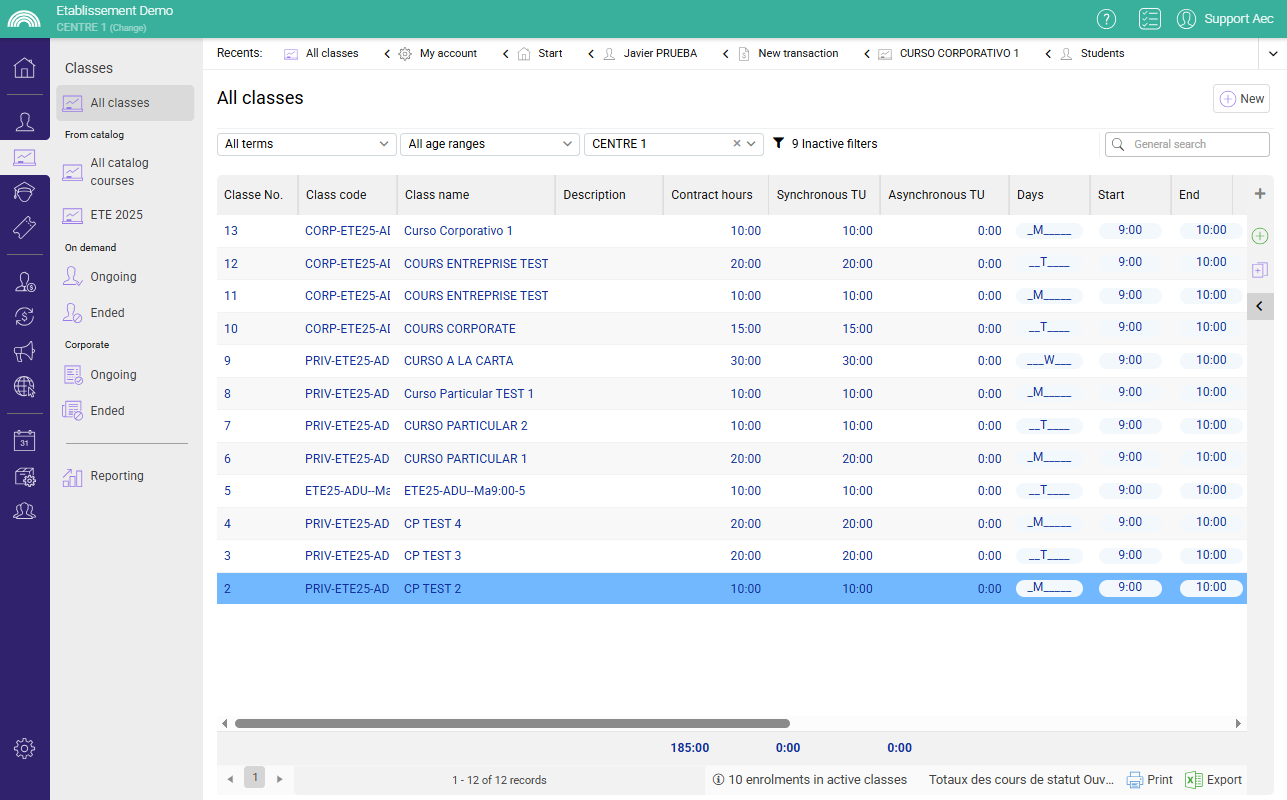The image size is (1287, 800).
Task: Collapse the right side panel arrow
Action: (1260, 306)
